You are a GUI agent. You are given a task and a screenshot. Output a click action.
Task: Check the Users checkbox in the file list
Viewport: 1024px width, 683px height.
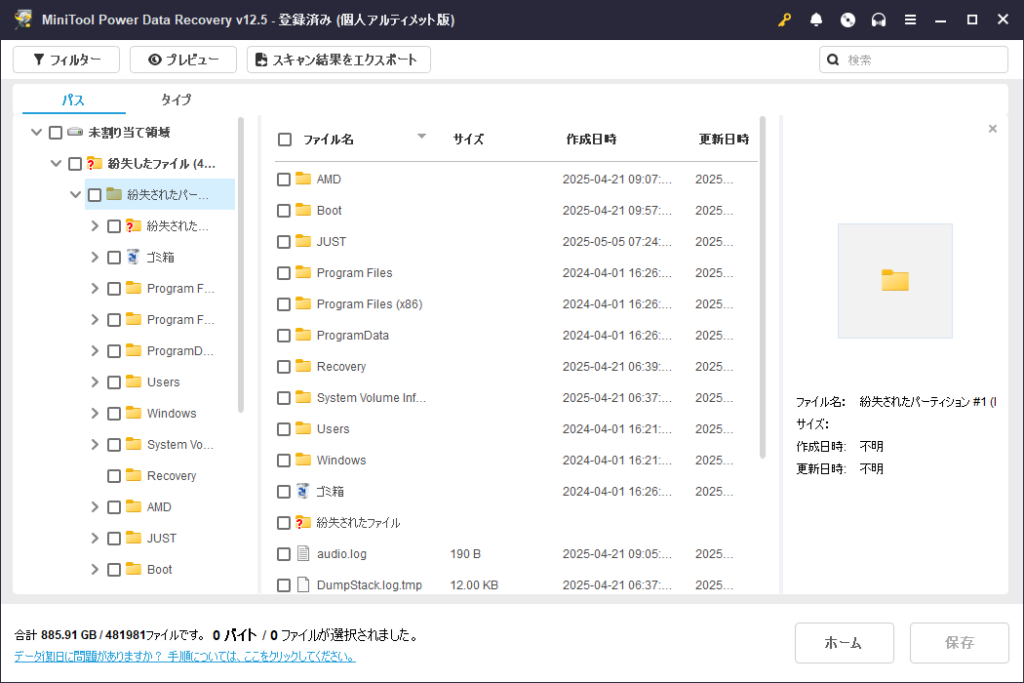point(283,430)
